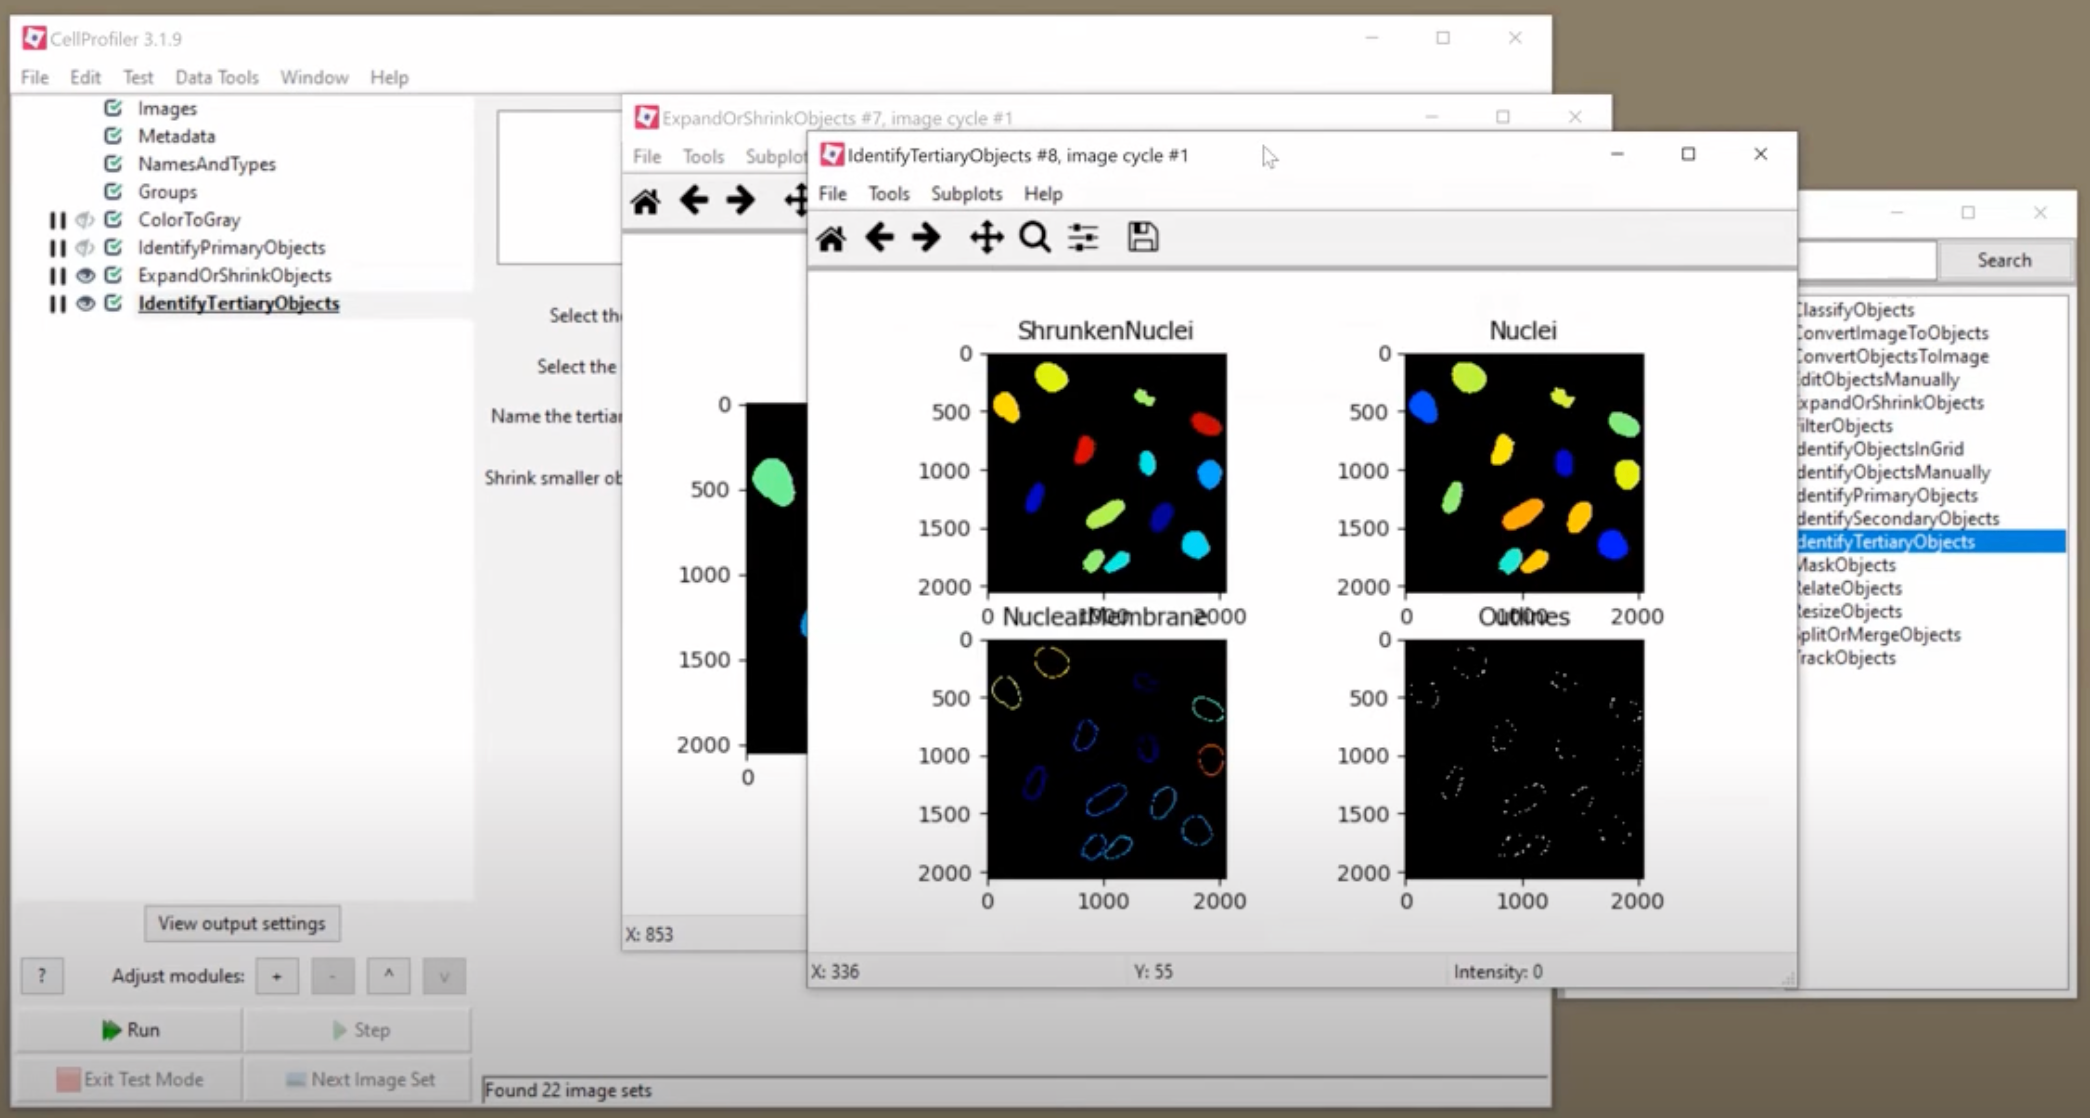Toggle display eye for IdentifyPrimaryObjects module
This screenshot has height=1118, width=2090.
click(x=85, y=248)
